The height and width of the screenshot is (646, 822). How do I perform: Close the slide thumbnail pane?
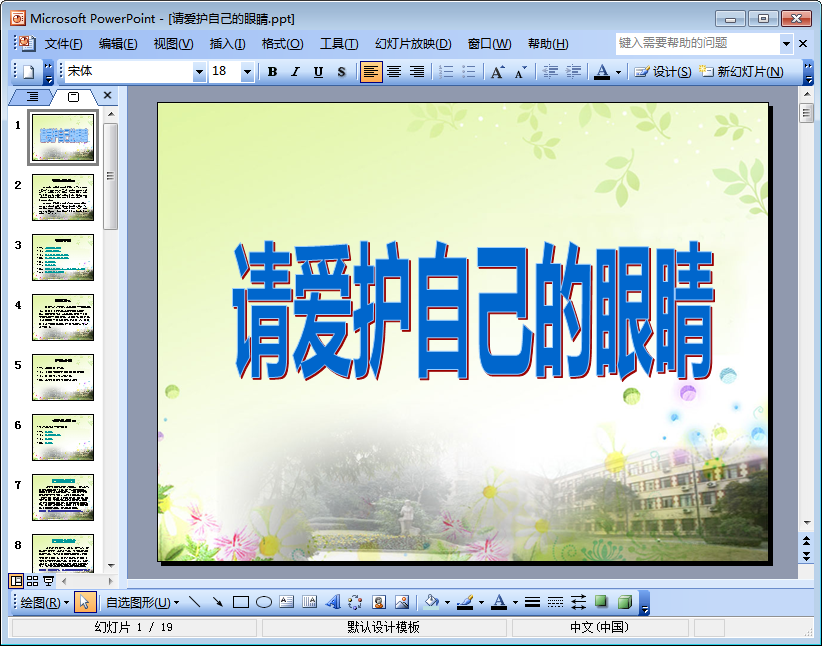click(107, 95)
